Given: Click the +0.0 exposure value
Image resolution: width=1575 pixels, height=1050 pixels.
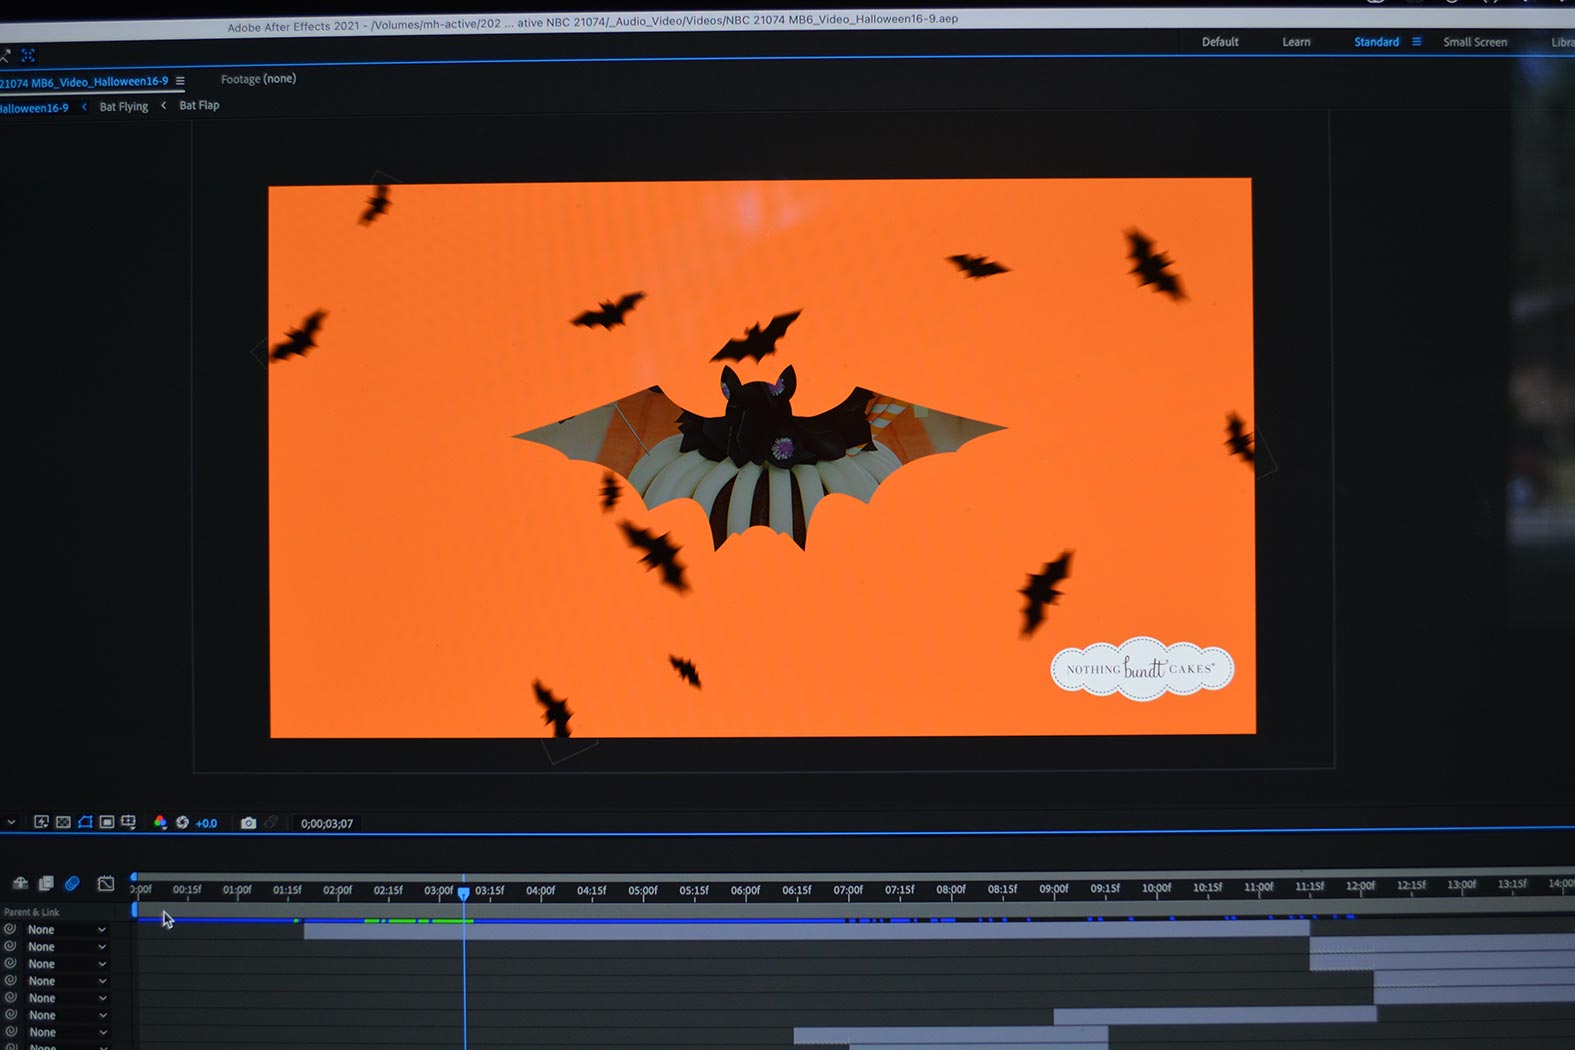Looking at the screenshot, I should (x=206, y=823).
